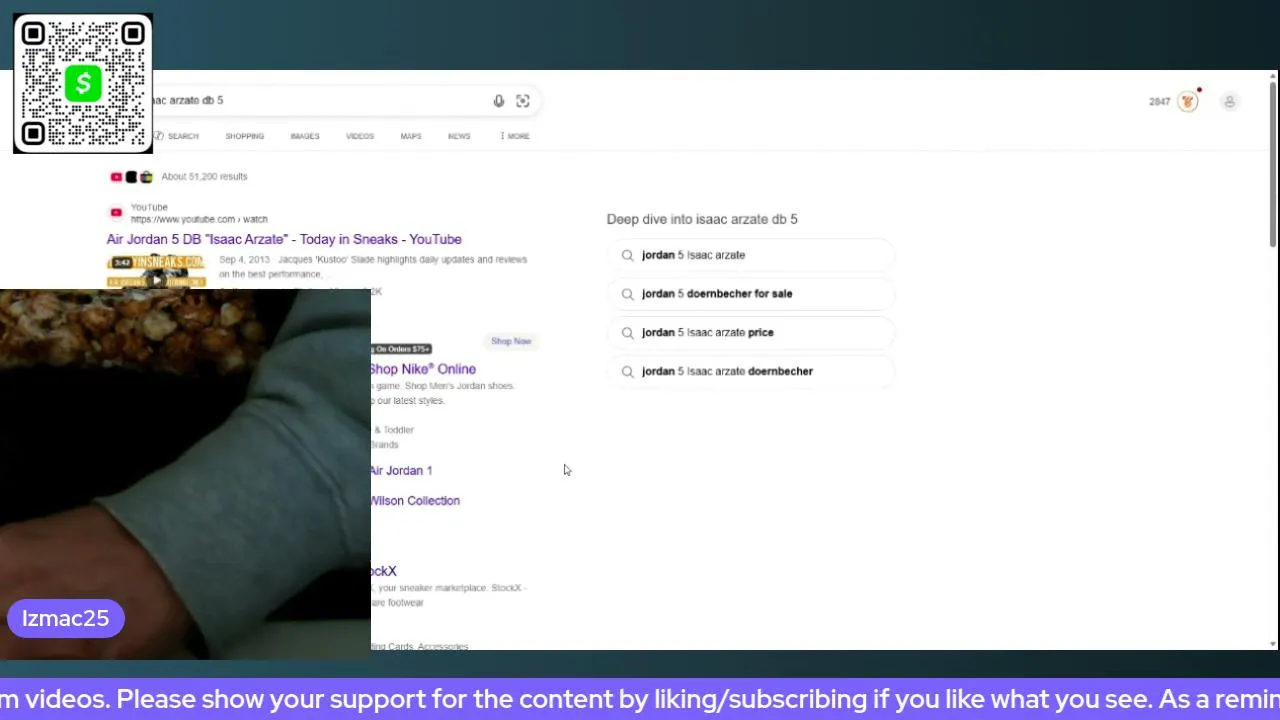Expand the More search categories menu
The height and width of the screenshot is (720, 1280).
pos(515,136)
